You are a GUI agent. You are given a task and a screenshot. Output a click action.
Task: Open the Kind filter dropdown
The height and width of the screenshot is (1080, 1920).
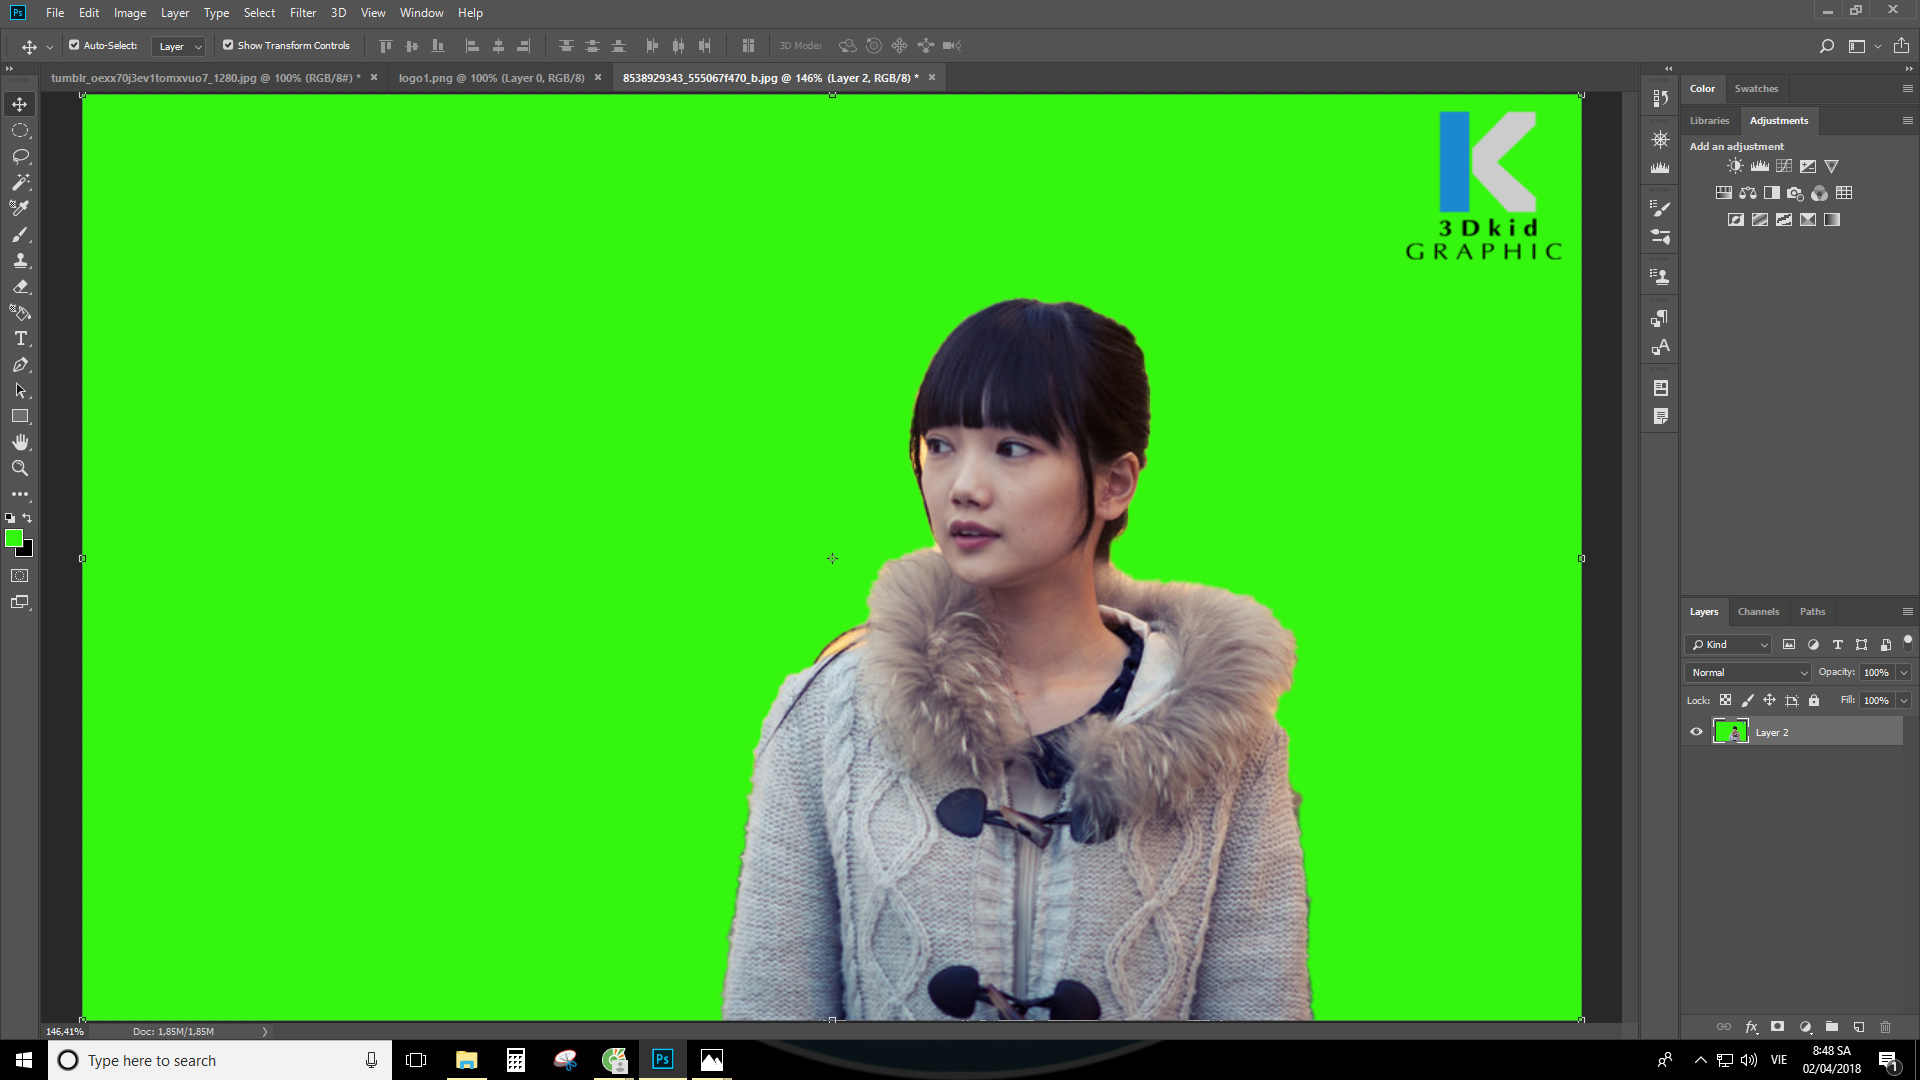coord(1728,644)
